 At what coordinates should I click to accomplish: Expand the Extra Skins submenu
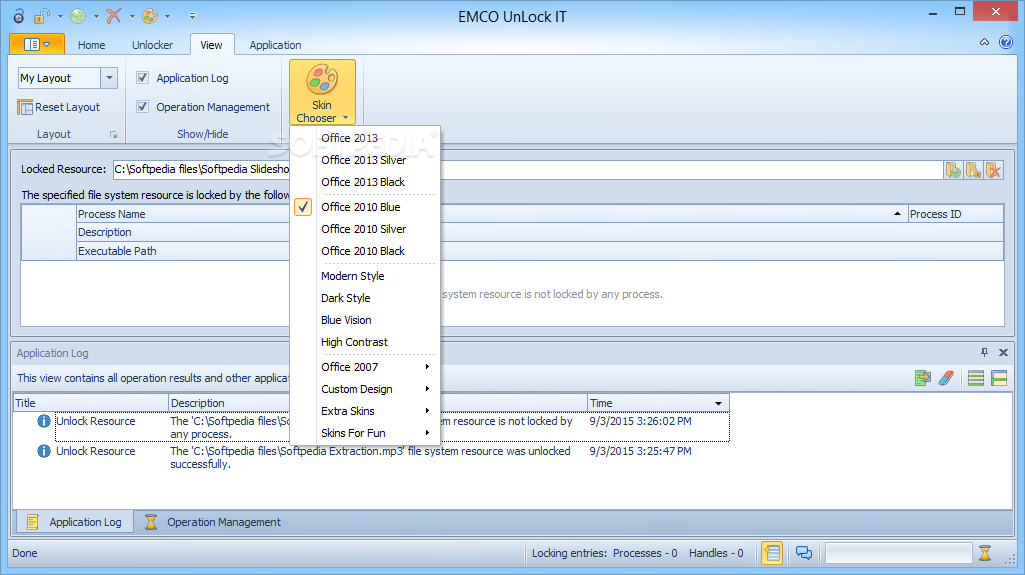click(365, 411)
